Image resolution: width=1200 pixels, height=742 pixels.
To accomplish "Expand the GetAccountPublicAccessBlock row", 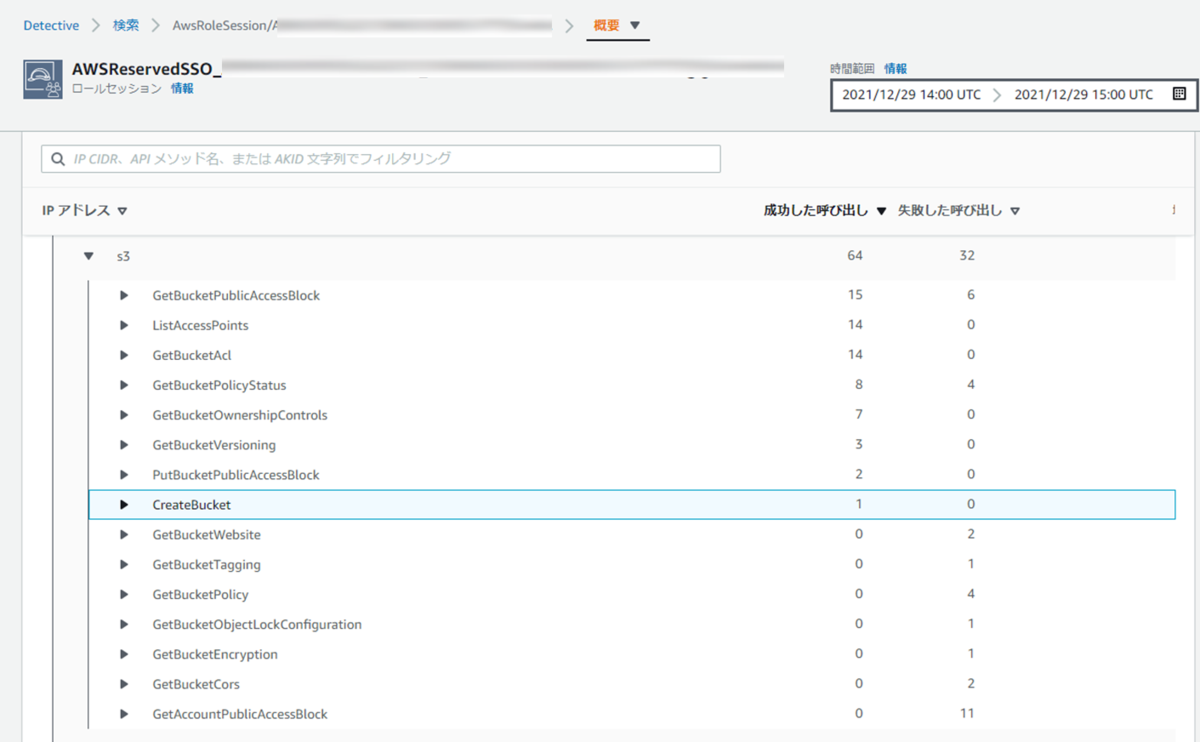I will 124,714.
